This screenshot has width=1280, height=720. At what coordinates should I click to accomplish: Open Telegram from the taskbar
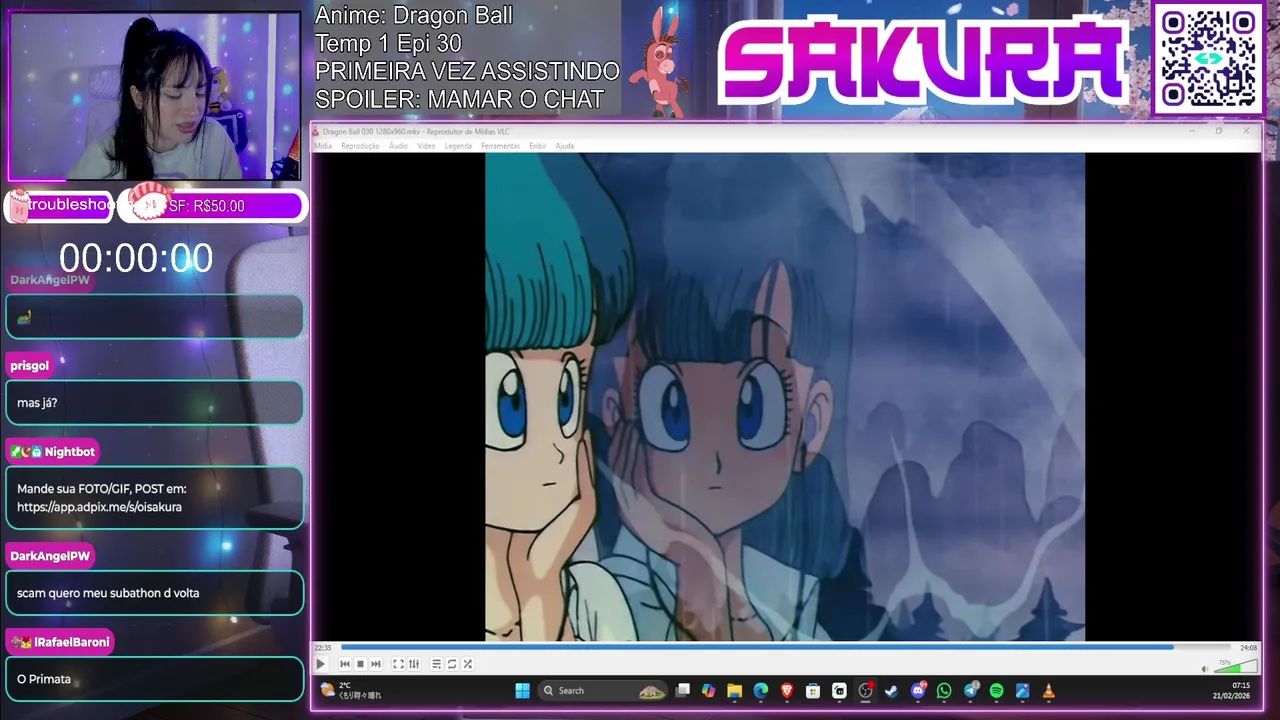coord(971,691)
